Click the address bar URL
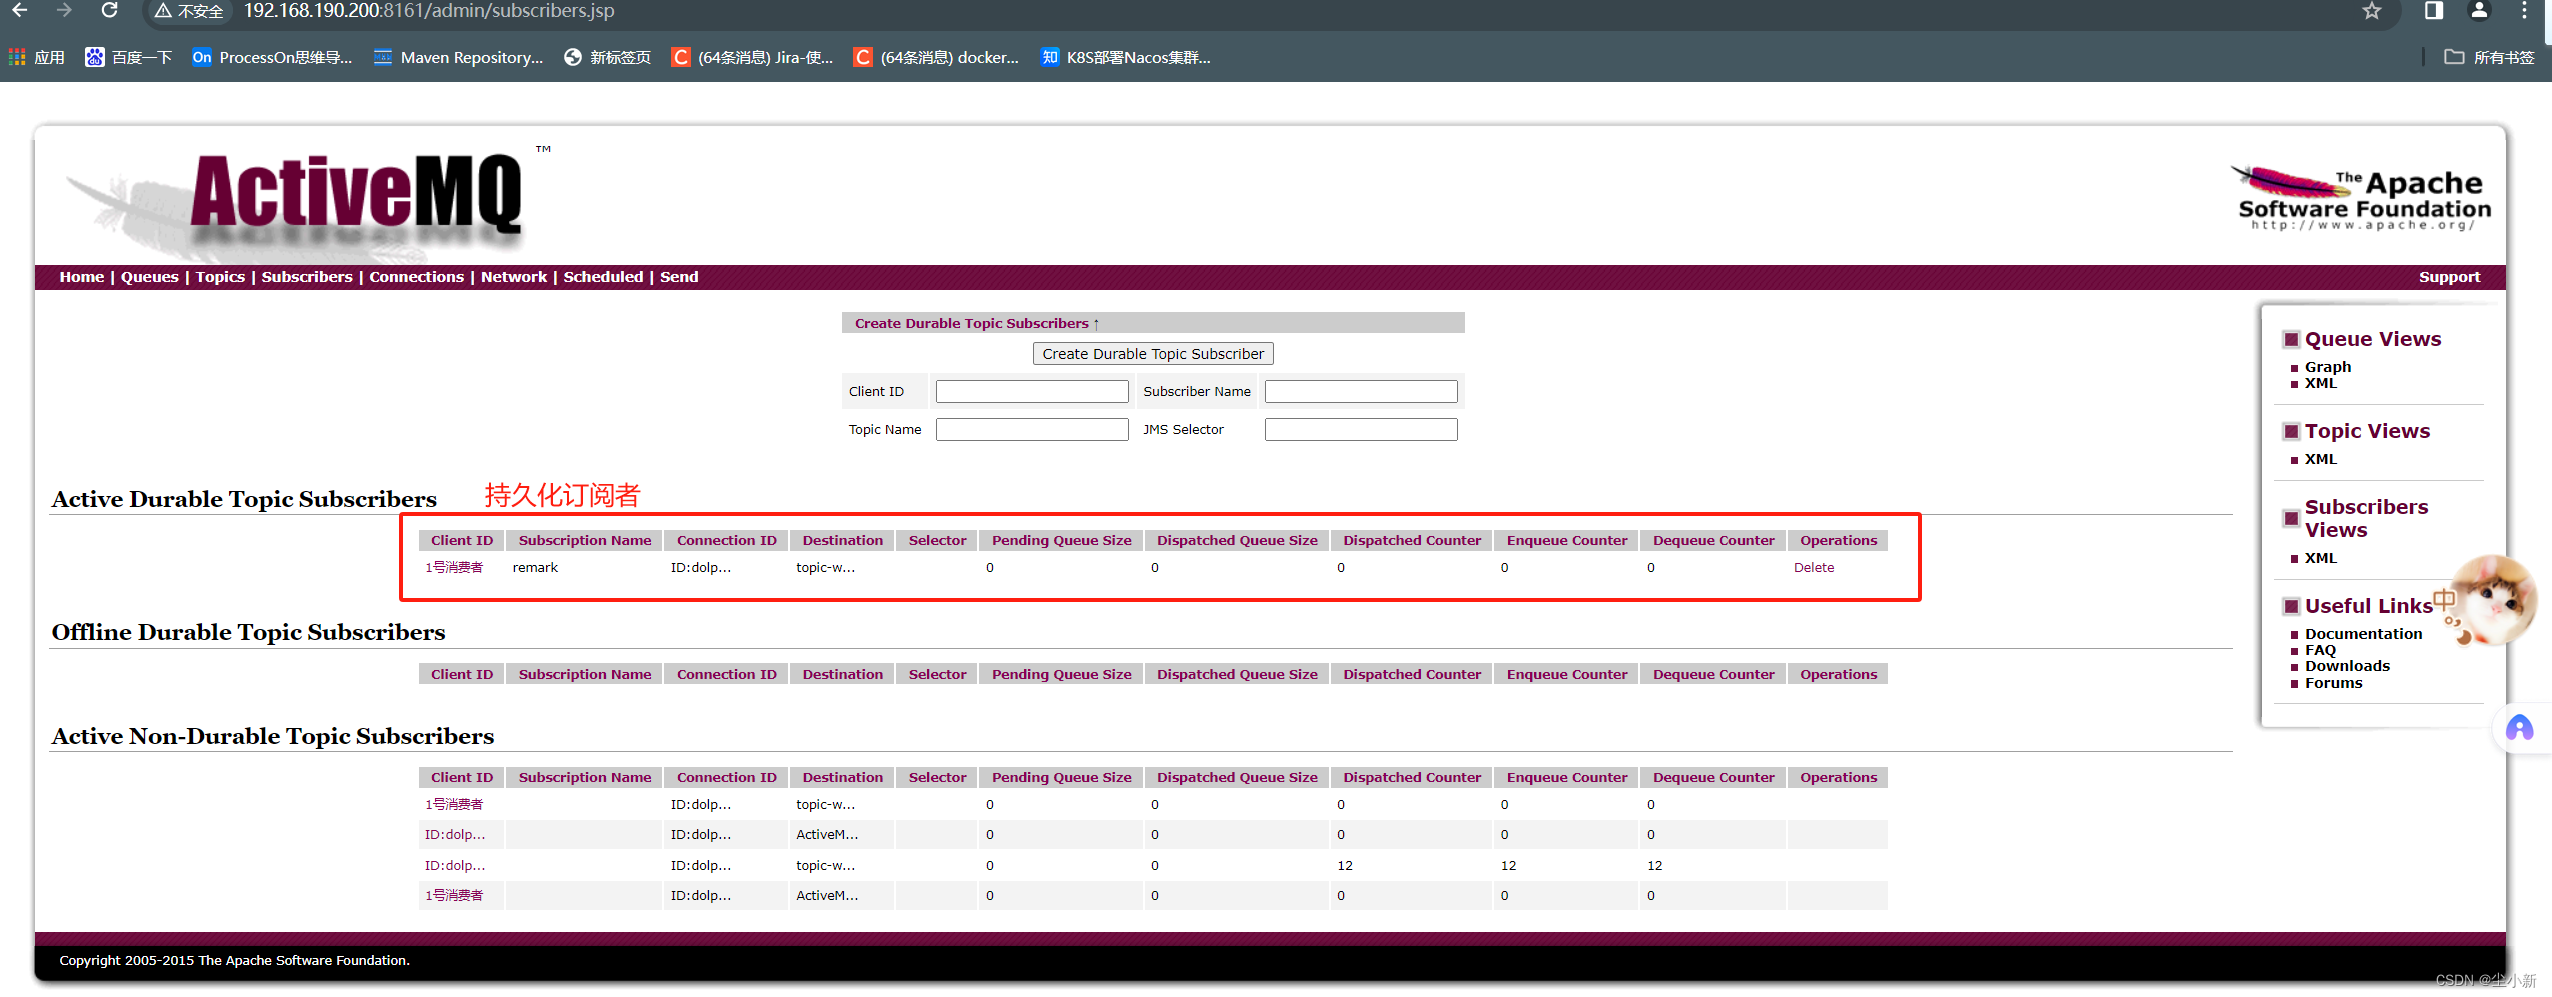Image resolution: width=2552 pixels, height=997 pixels. (429, 11)
